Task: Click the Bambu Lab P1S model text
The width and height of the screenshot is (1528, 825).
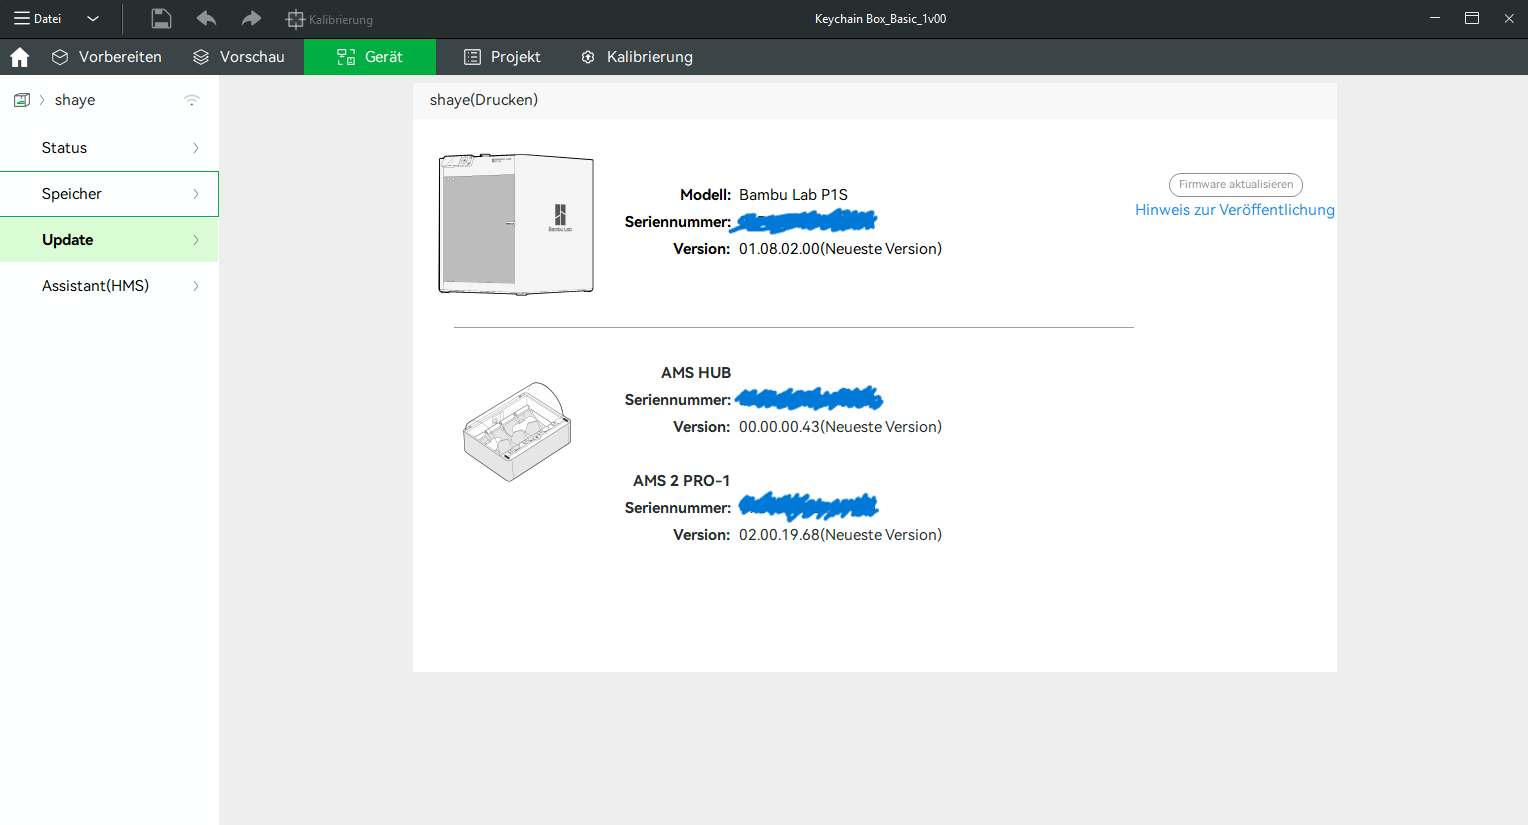Action: tap(793, 195)
